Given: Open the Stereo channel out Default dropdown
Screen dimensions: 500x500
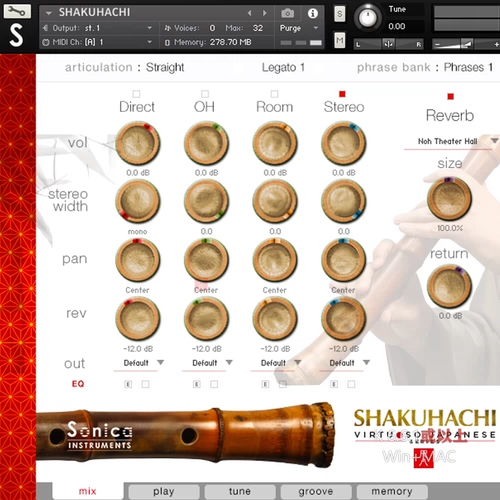Looking at the screenshot, I should [x=345, y=363].
